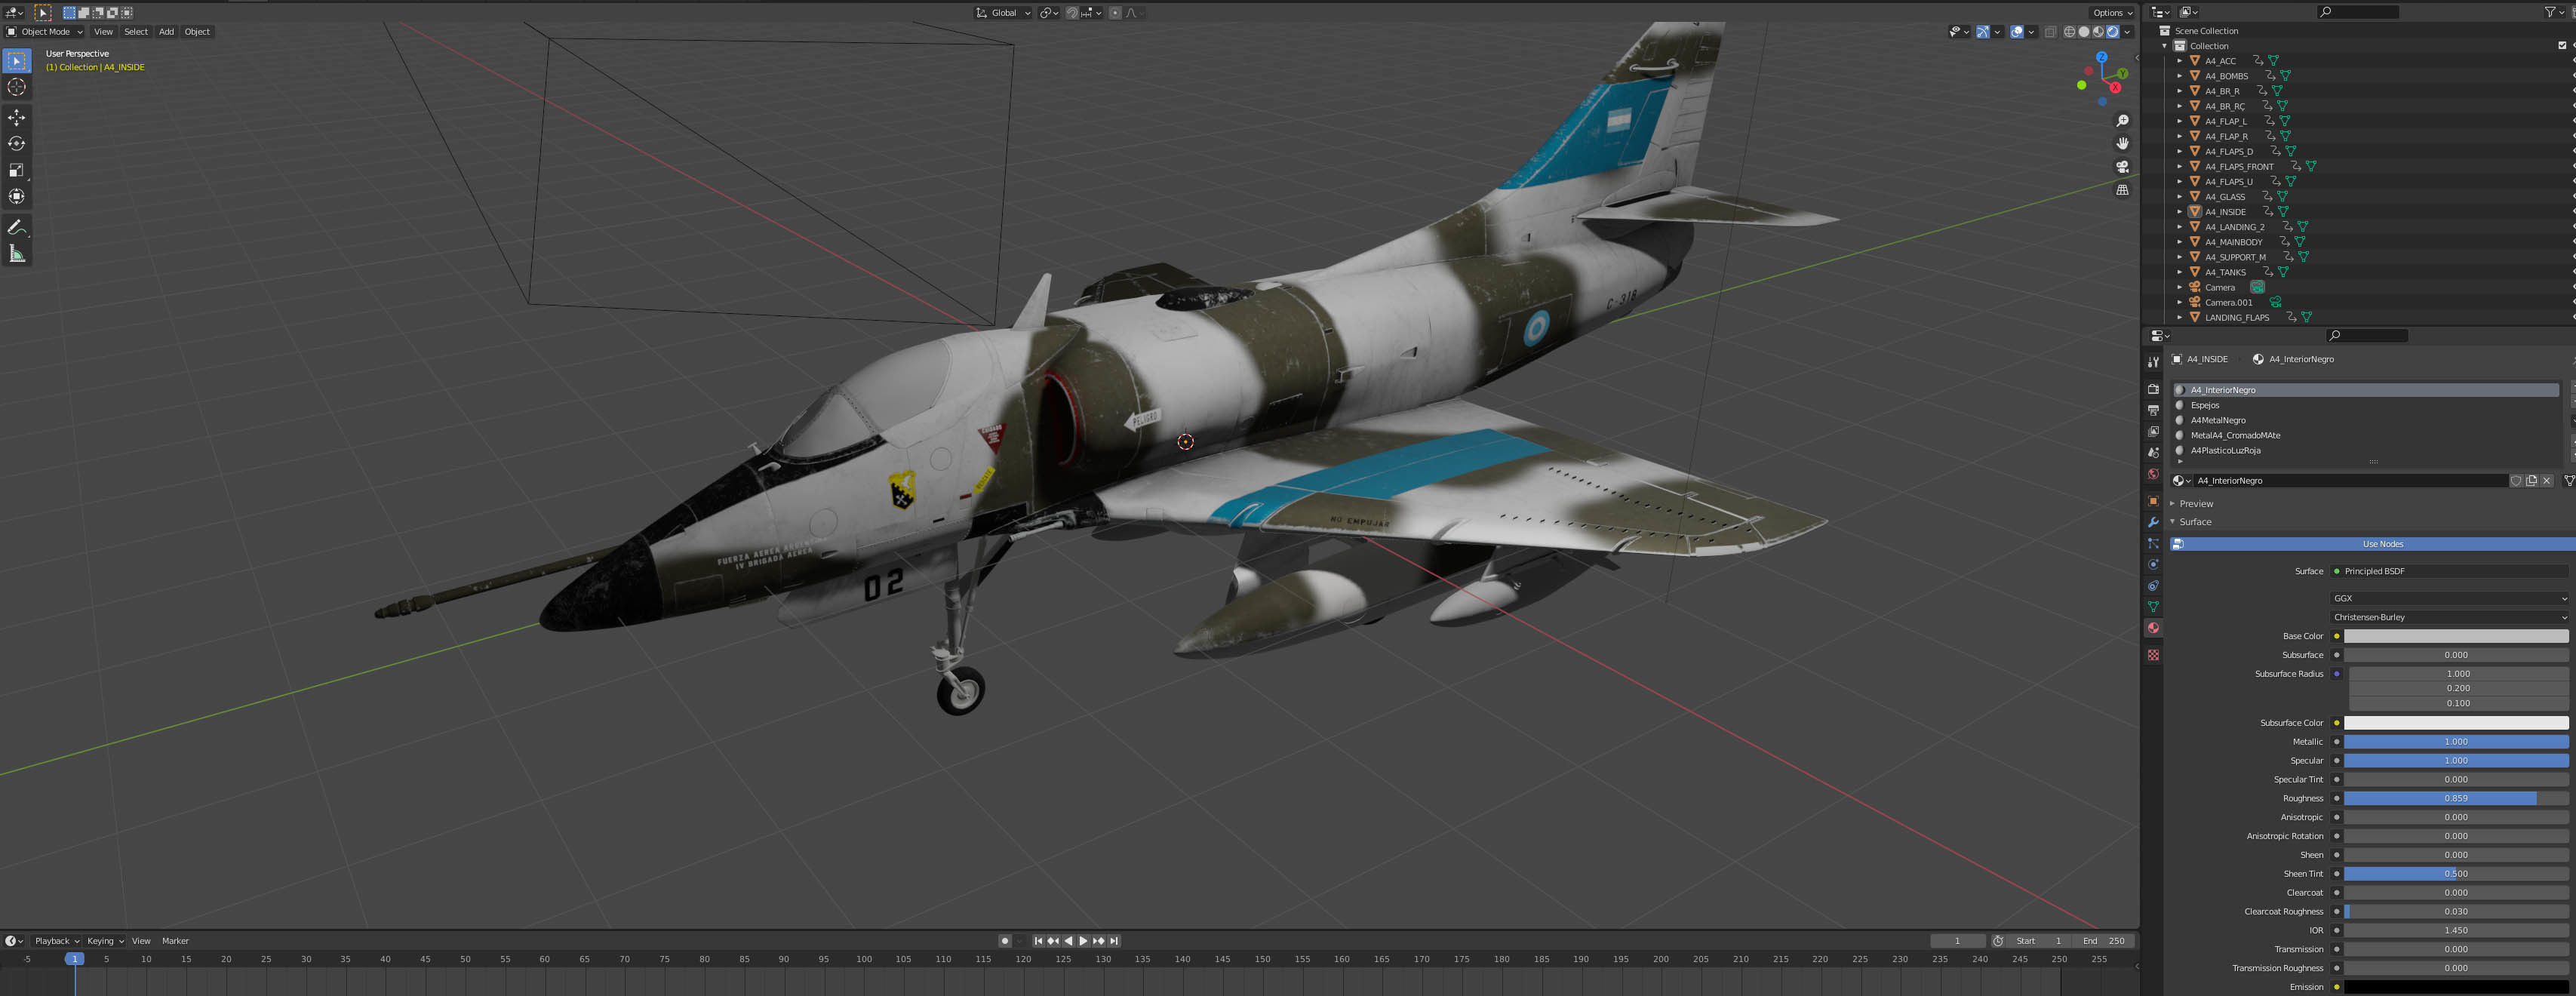
Task: Unlink material with X button
Action: coord(2547,481)
